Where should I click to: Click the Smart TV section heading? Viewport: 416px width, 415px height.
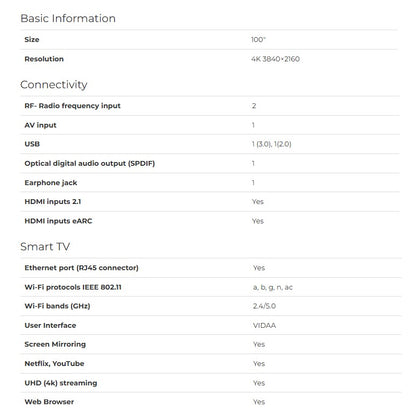click(x=45, y=247)
